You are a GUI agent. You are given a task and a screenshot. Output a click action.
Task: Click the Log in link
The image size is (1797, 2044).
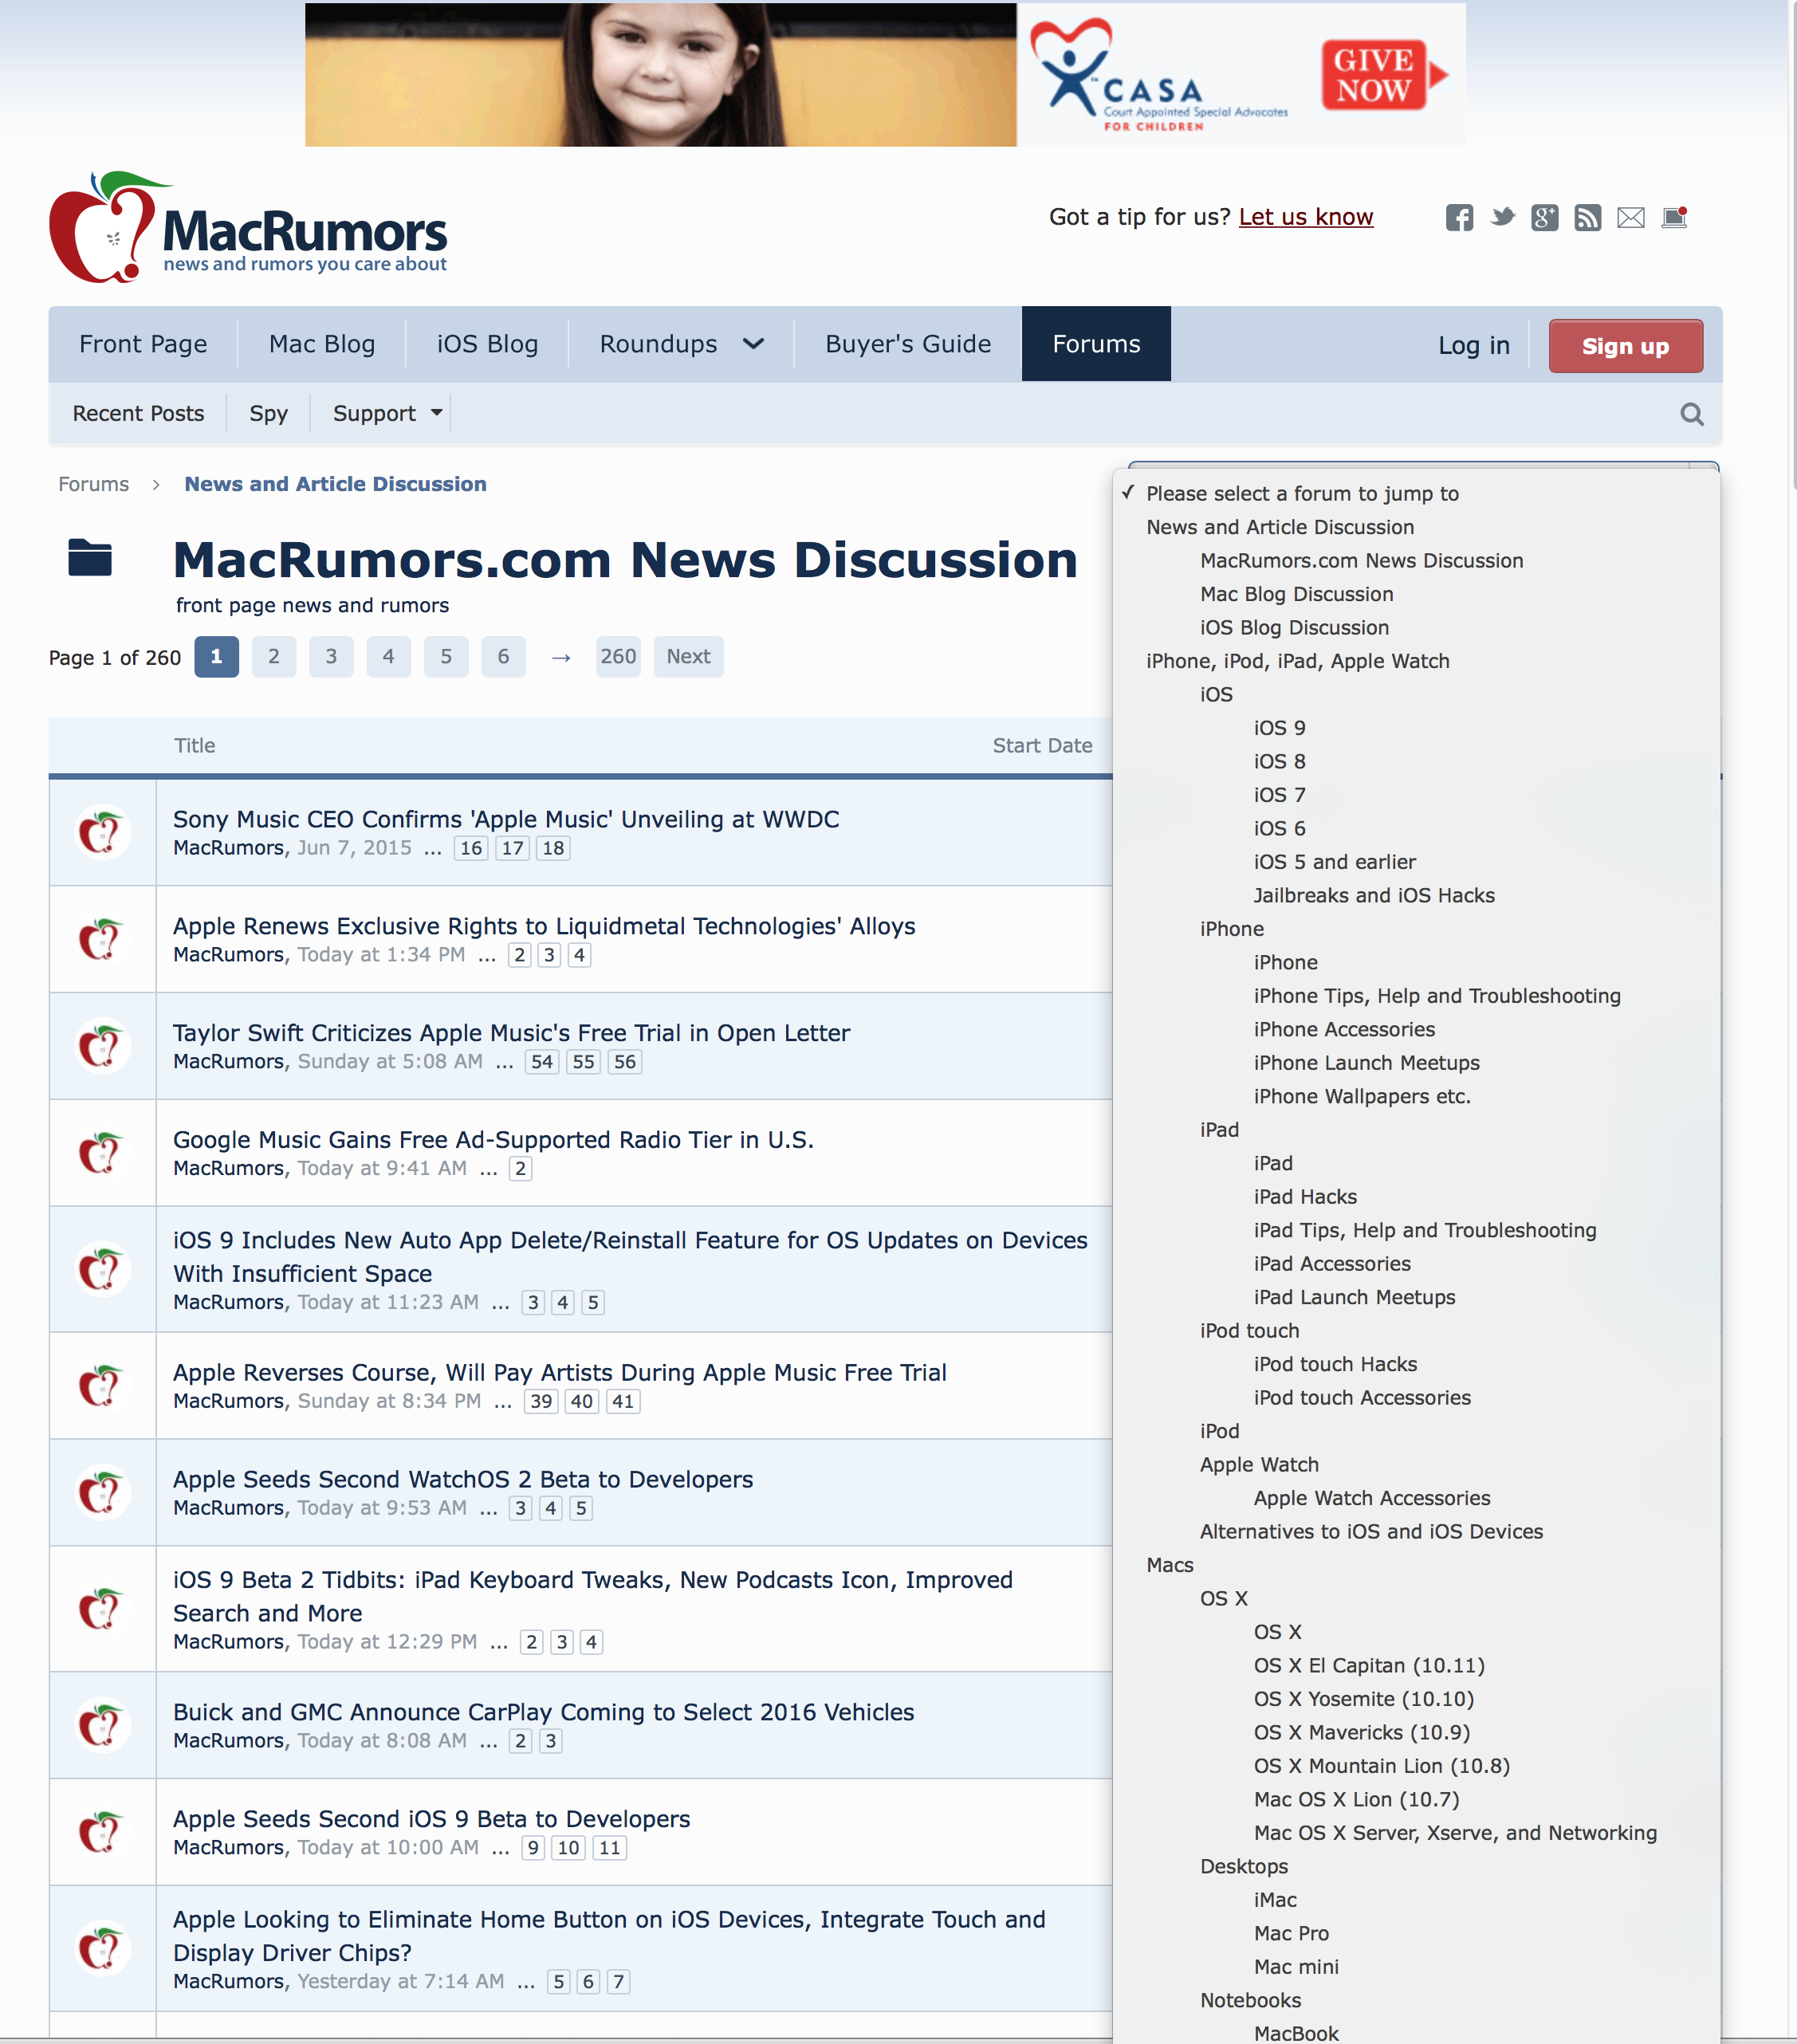click(1473, 345)
